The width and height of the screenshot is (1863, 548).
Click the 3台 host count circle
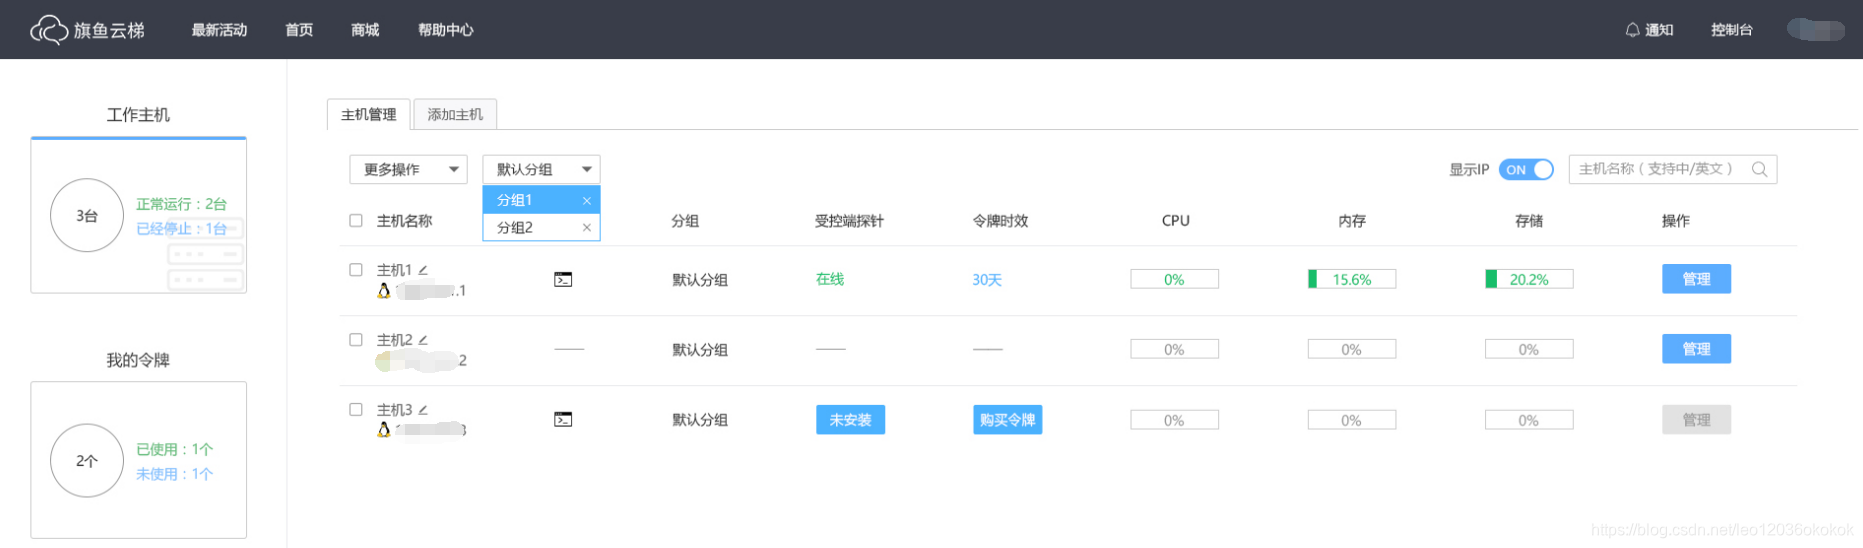(87, 215)
